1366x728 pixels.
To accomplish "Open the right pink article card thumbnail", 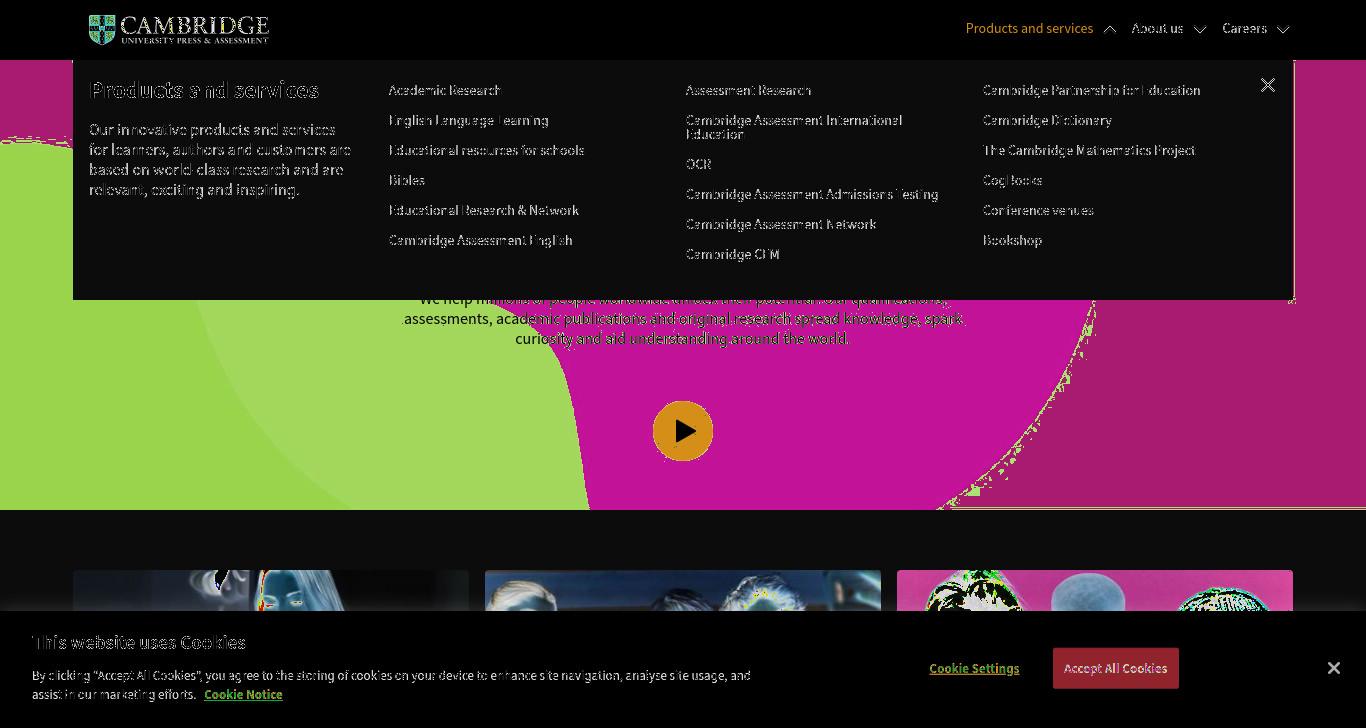I will click(1095, 591).
